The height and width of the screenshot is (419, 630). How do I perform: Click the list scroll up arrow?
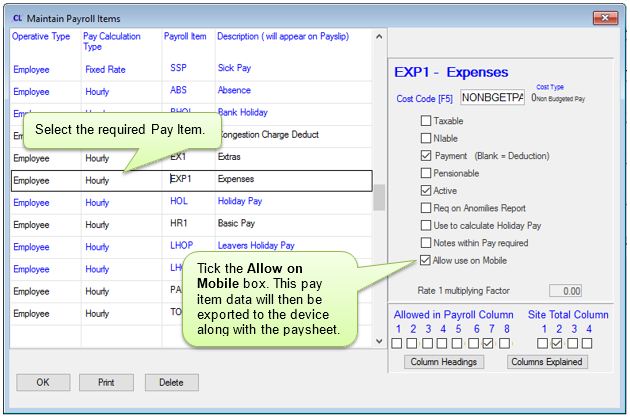pos(379,37)
